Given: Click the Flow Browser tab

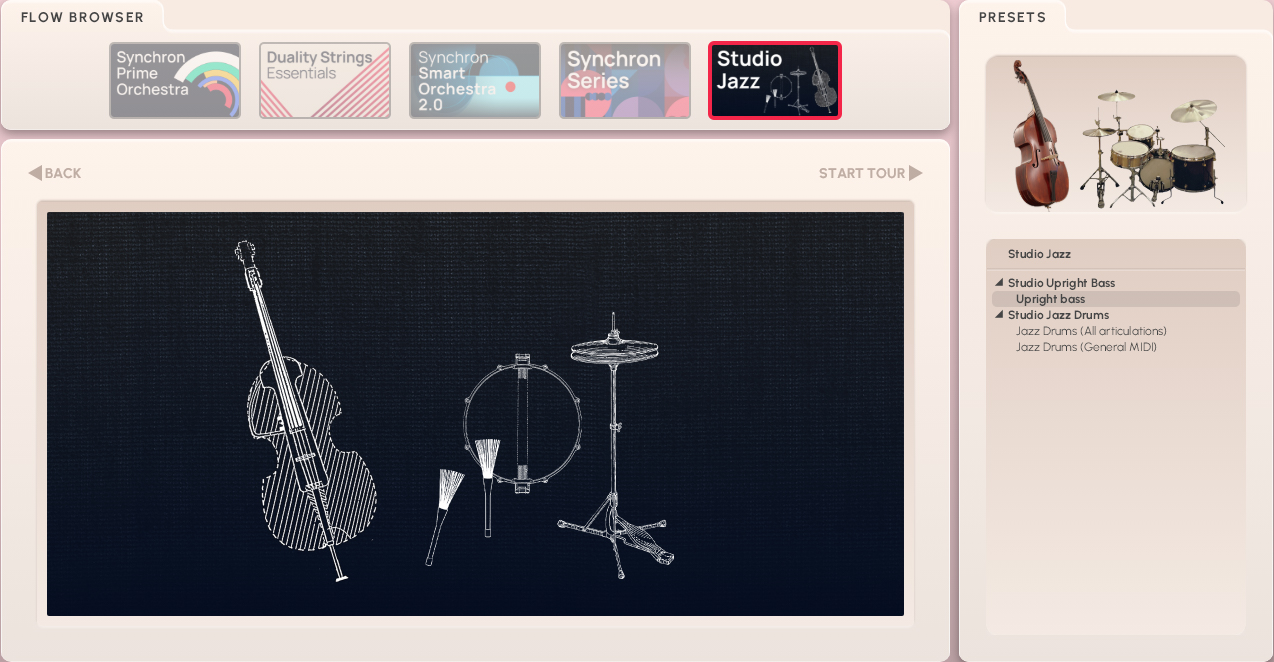Looking at the screenshot, I should (x=82, y=17).
